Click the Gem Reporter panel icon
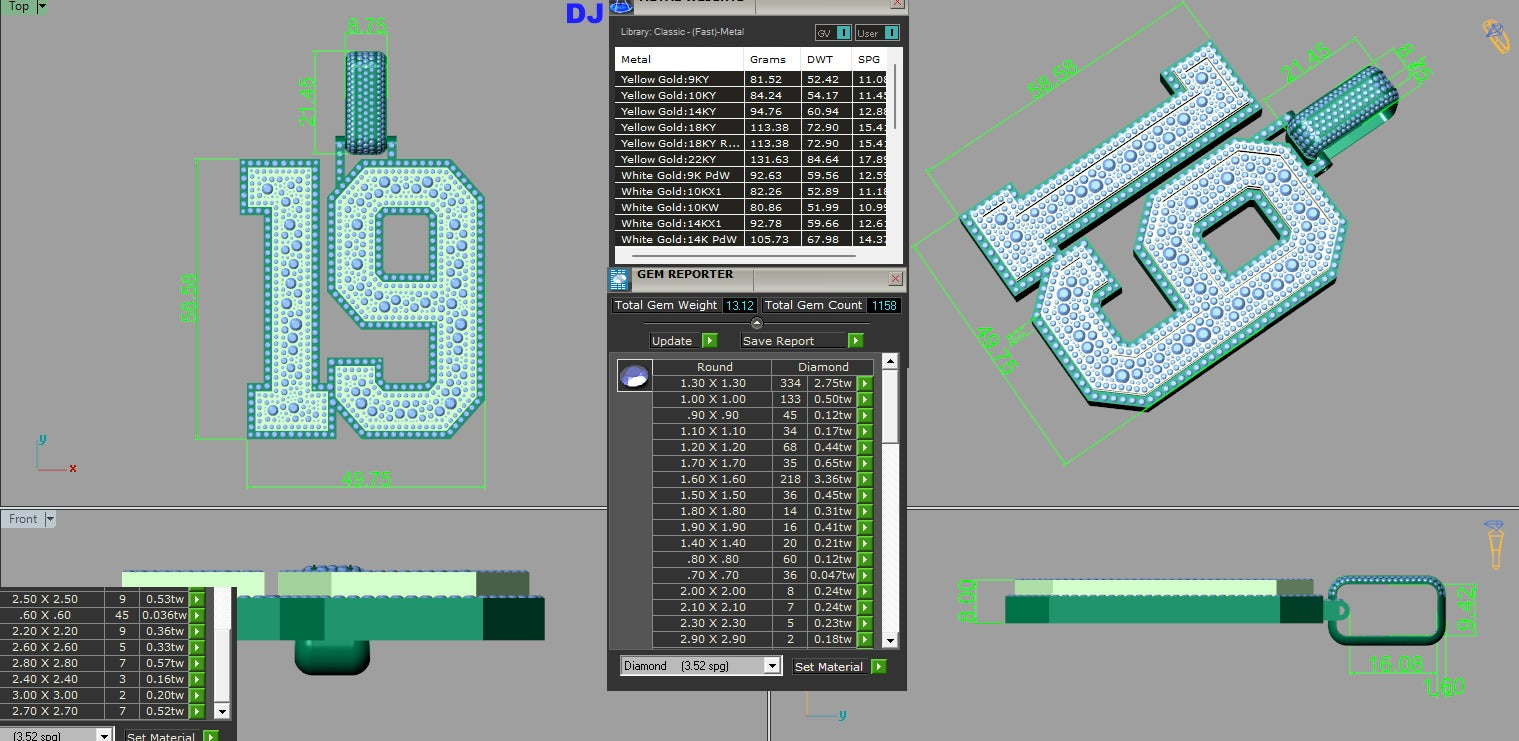1519x741 pixels. (x=621, y=280)
